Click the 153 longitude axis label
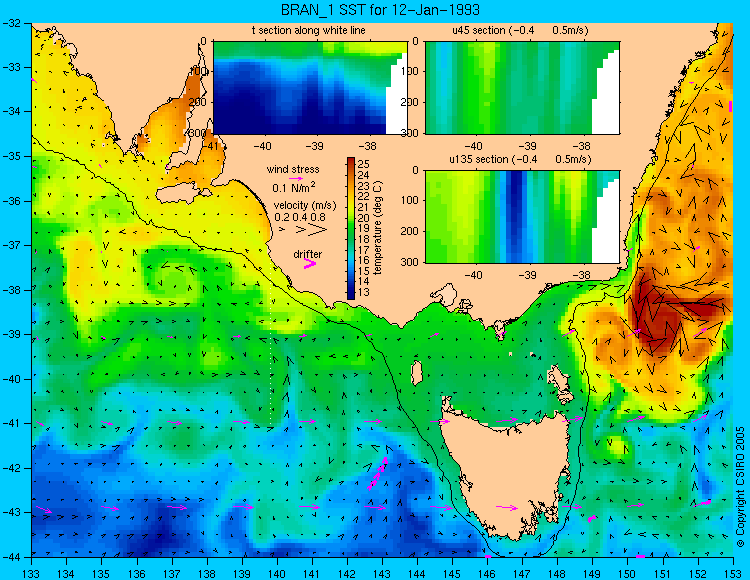Viewport: 750px width, 580px height. (733, 573)
